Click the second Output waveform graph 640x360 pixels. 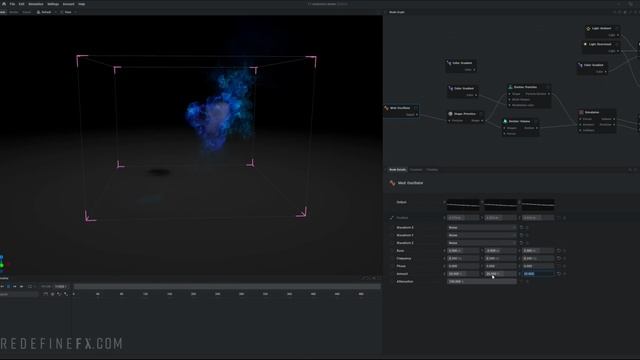(500, 204)
